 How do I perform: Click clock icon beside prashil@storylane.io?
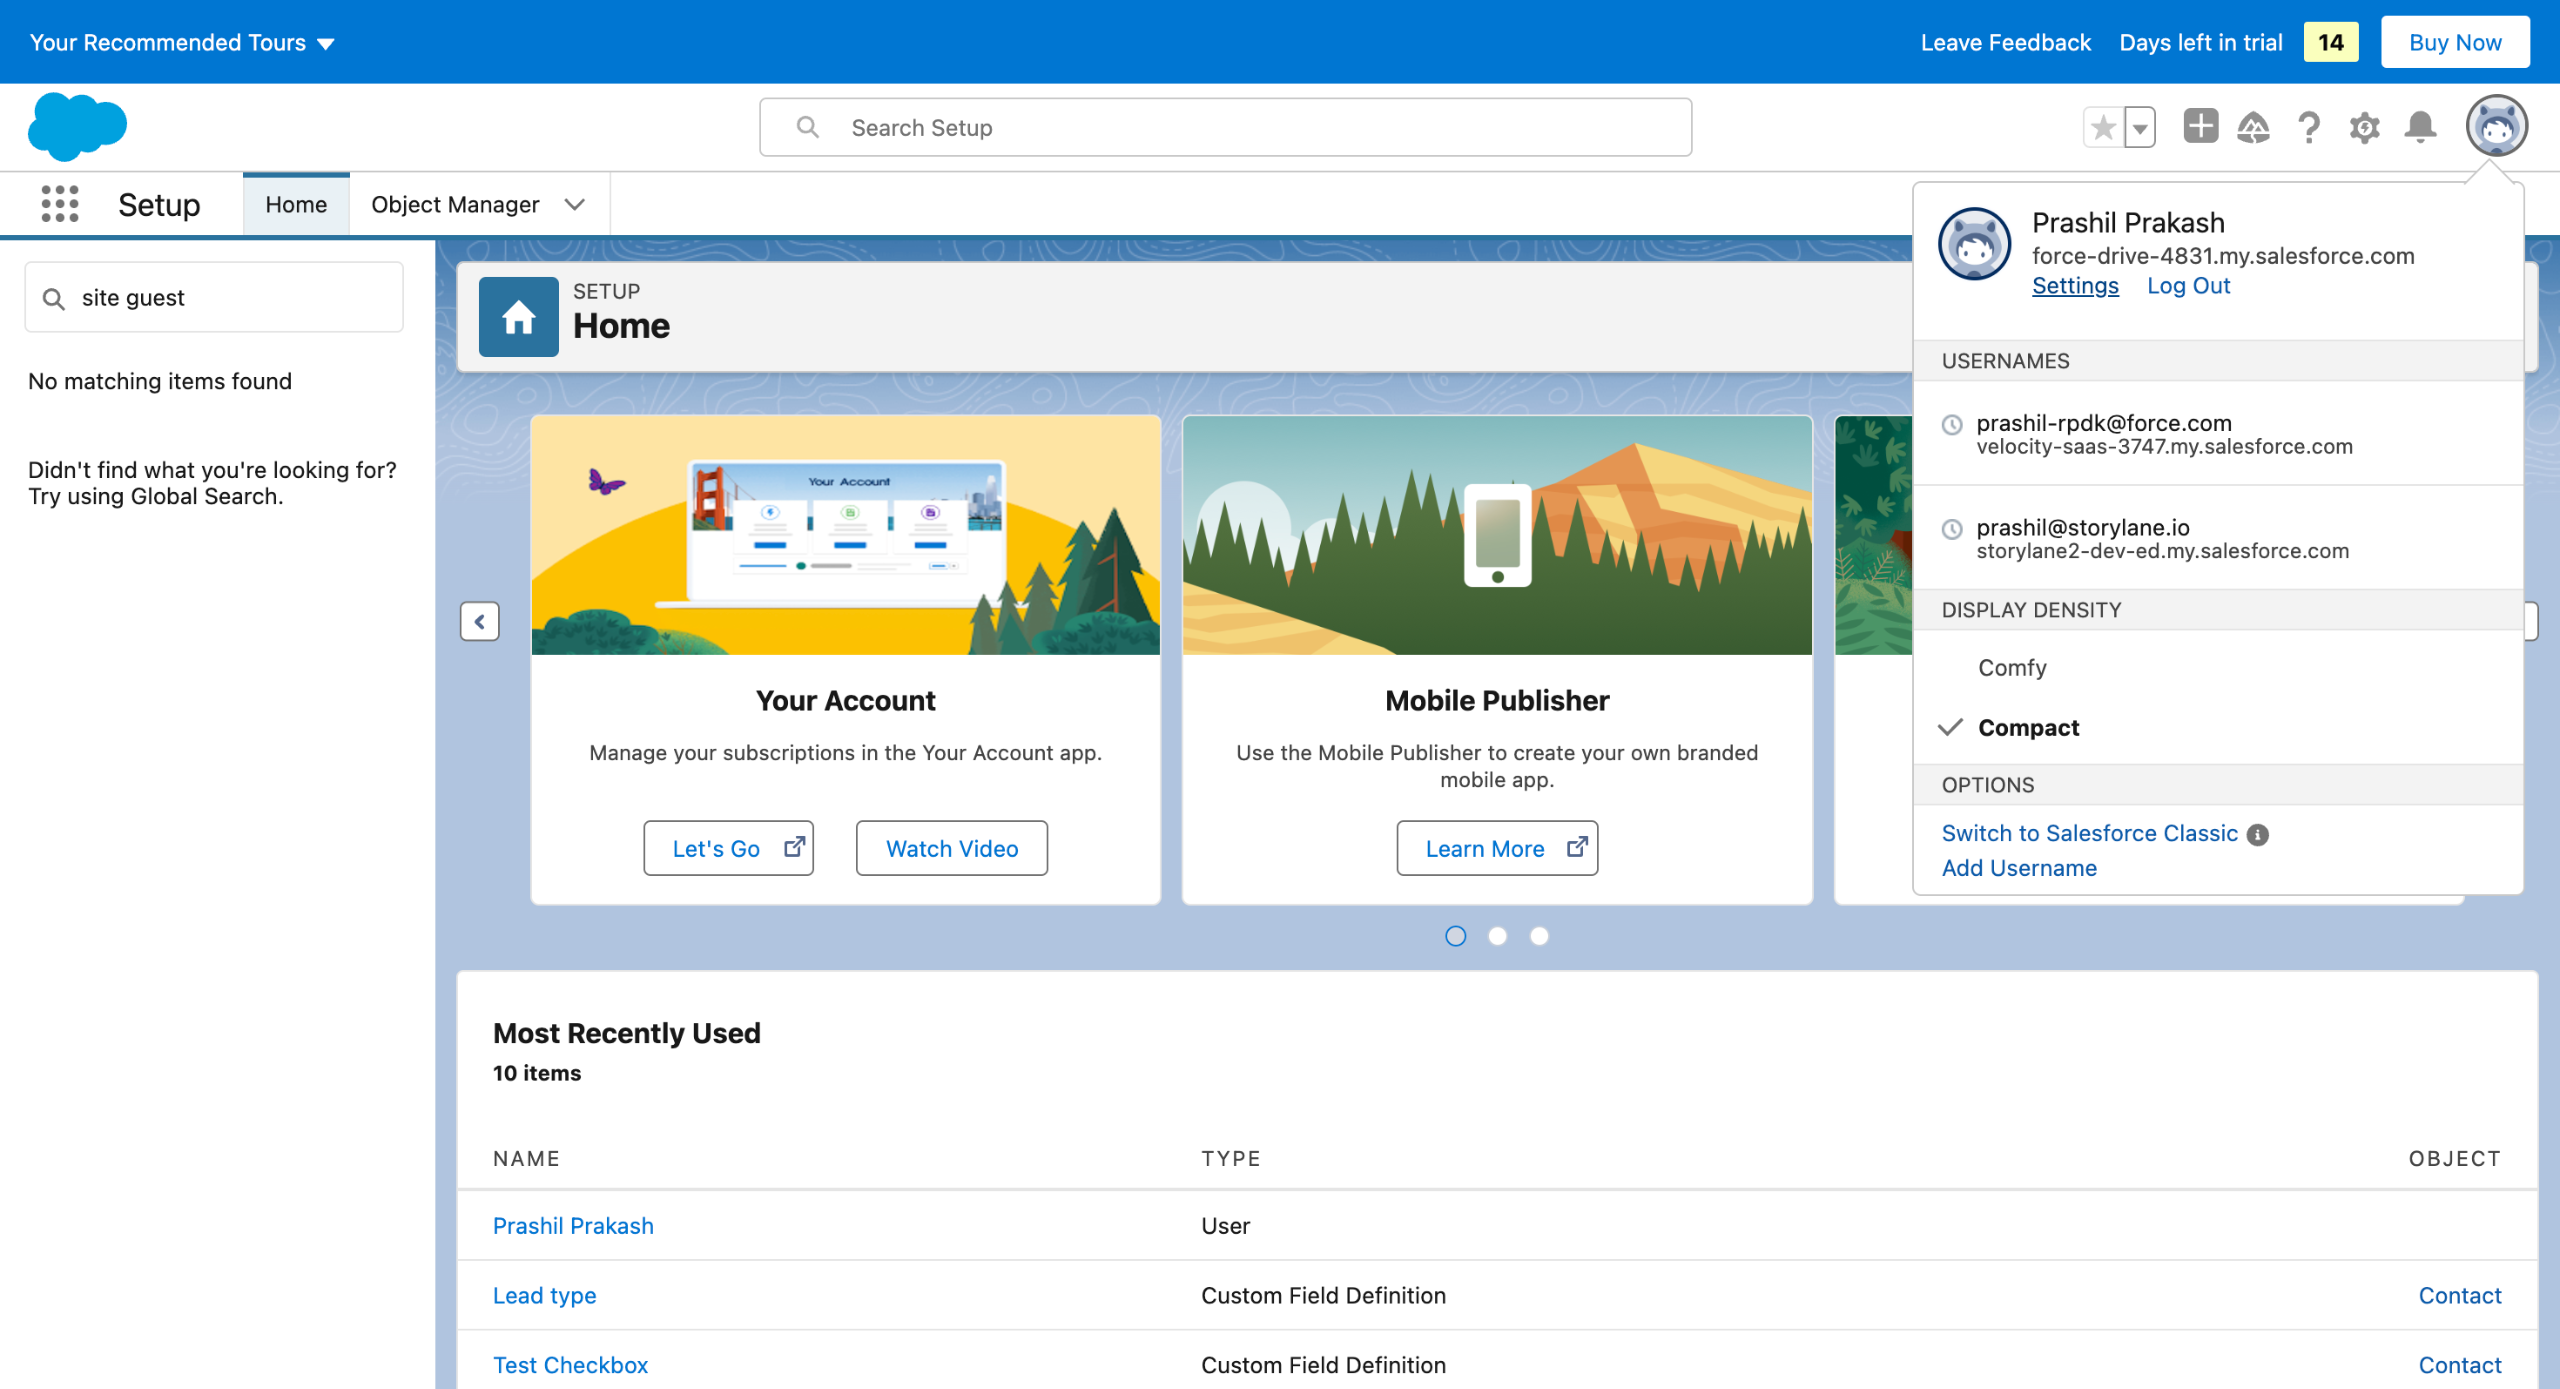[x=1952, y=528]
